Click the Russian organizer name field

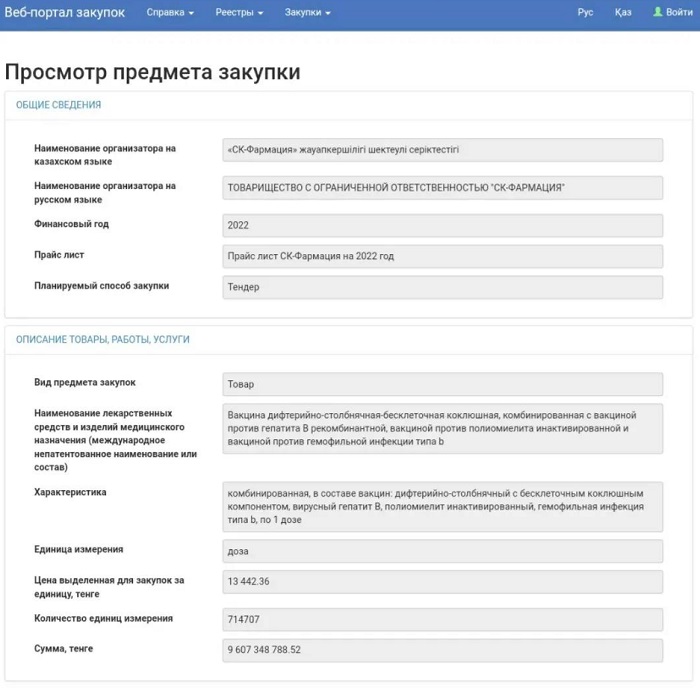443,188
